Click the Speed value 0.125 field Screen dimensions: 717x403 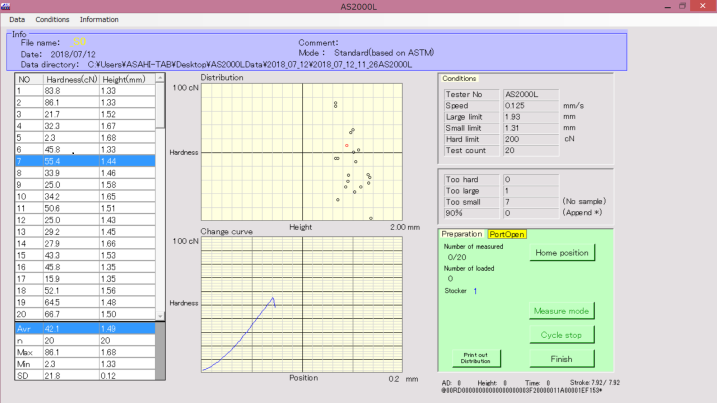(x=530, y=106)
